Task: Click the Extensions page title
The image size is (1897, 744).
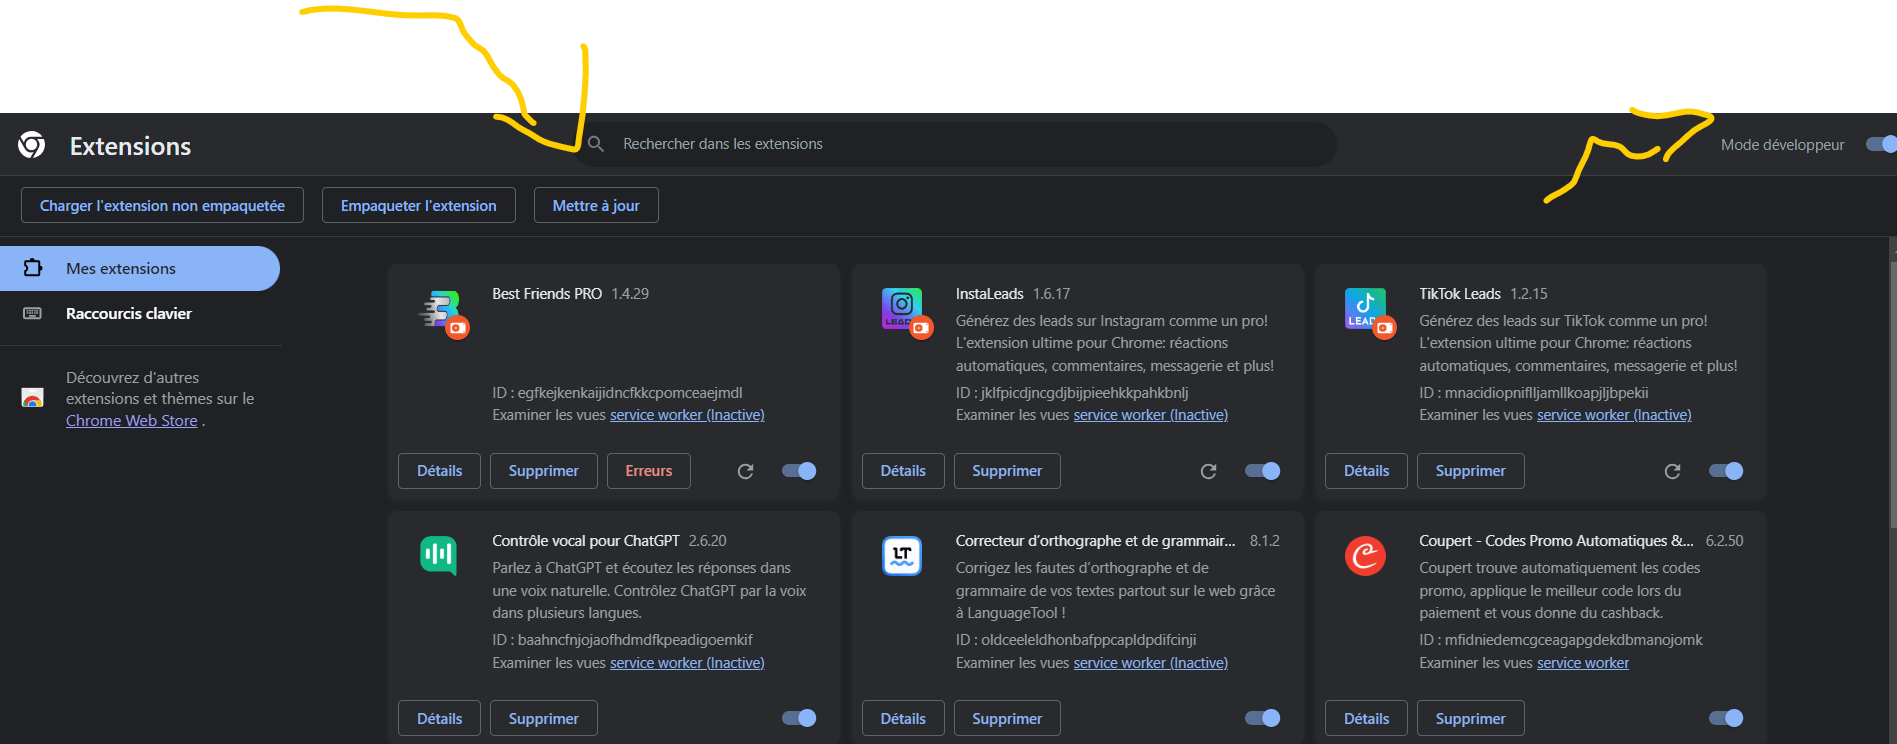Action: tap(130, 146)
